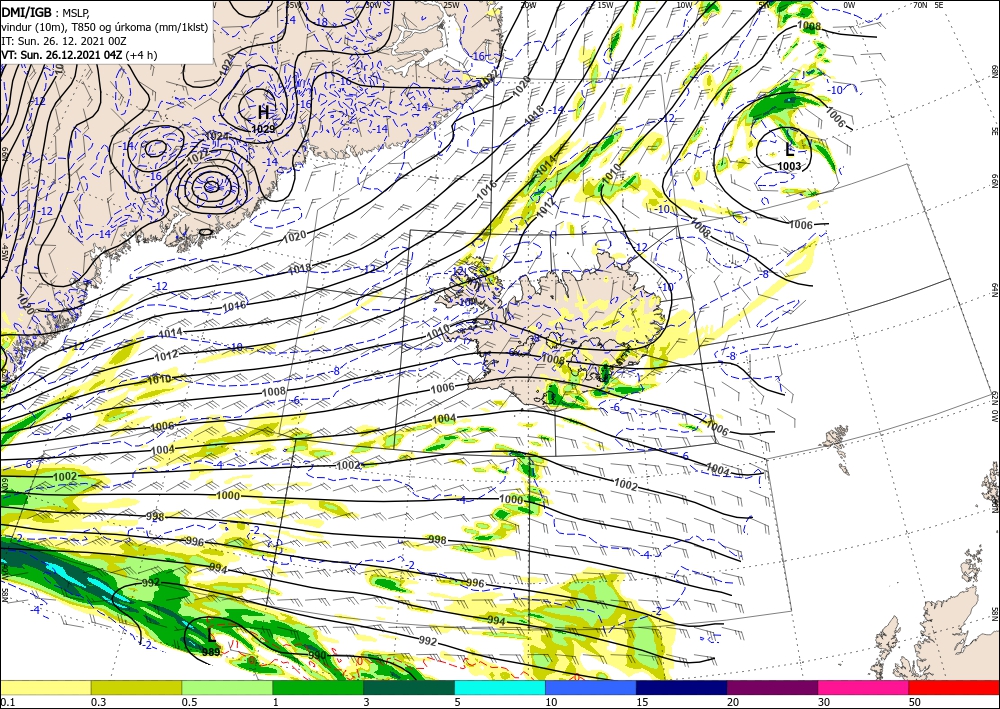This screenshot has width=1000, height=709.
Task: Click the 'IT: Sun. 26. 12. 2021 00Z' line
Action: (x=64, y=41)
